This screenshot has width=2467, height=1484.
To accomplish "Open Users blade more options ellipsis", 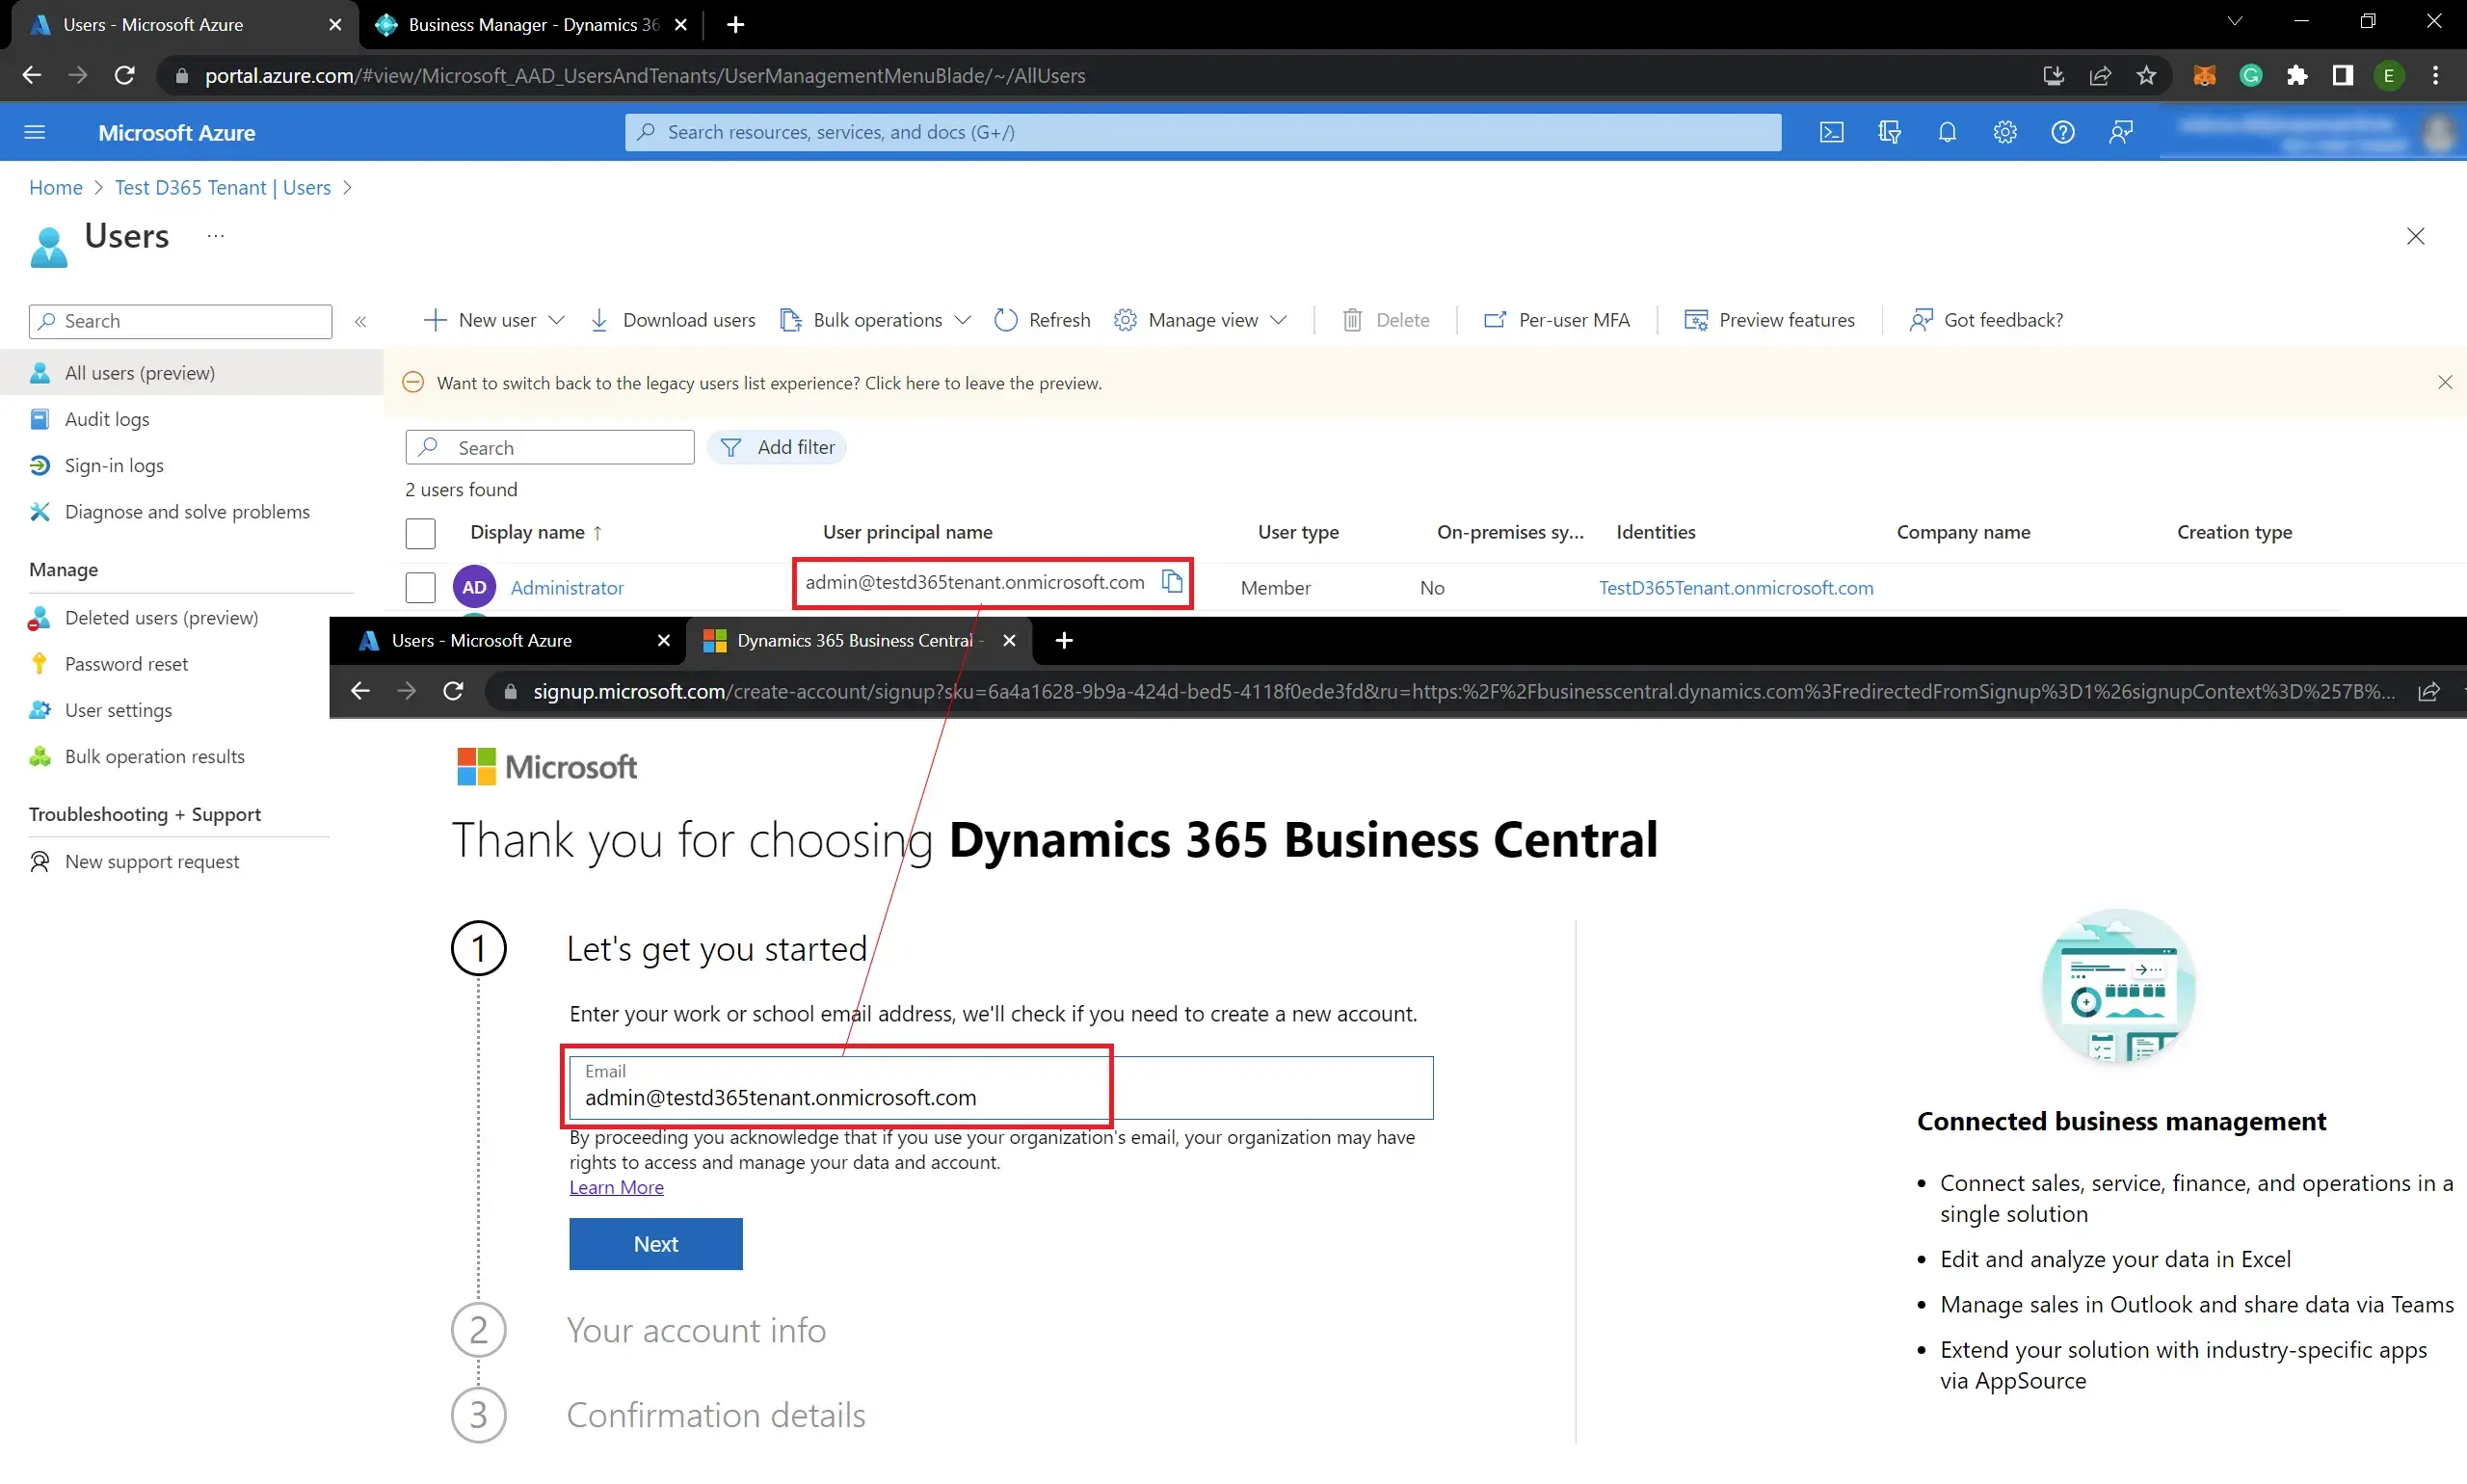I will 215,236.
